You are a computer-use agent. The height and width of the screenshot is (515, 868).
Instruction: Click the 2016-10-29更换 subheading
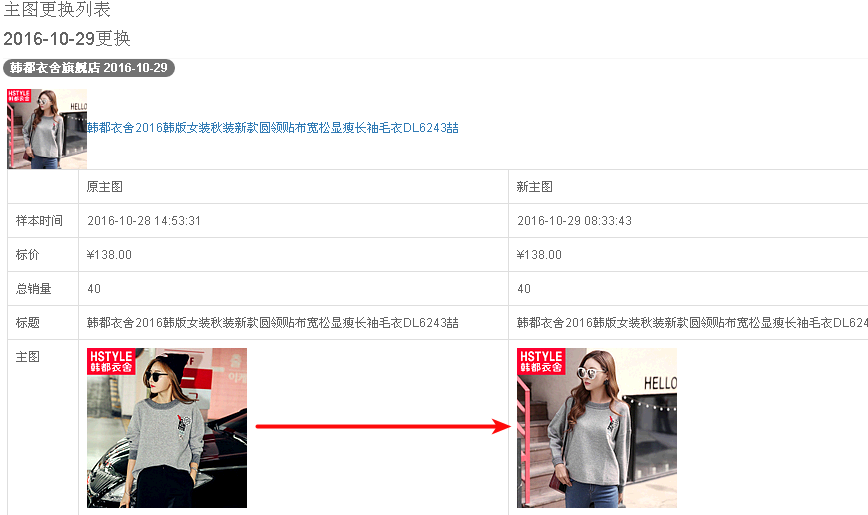pos(67,38)
